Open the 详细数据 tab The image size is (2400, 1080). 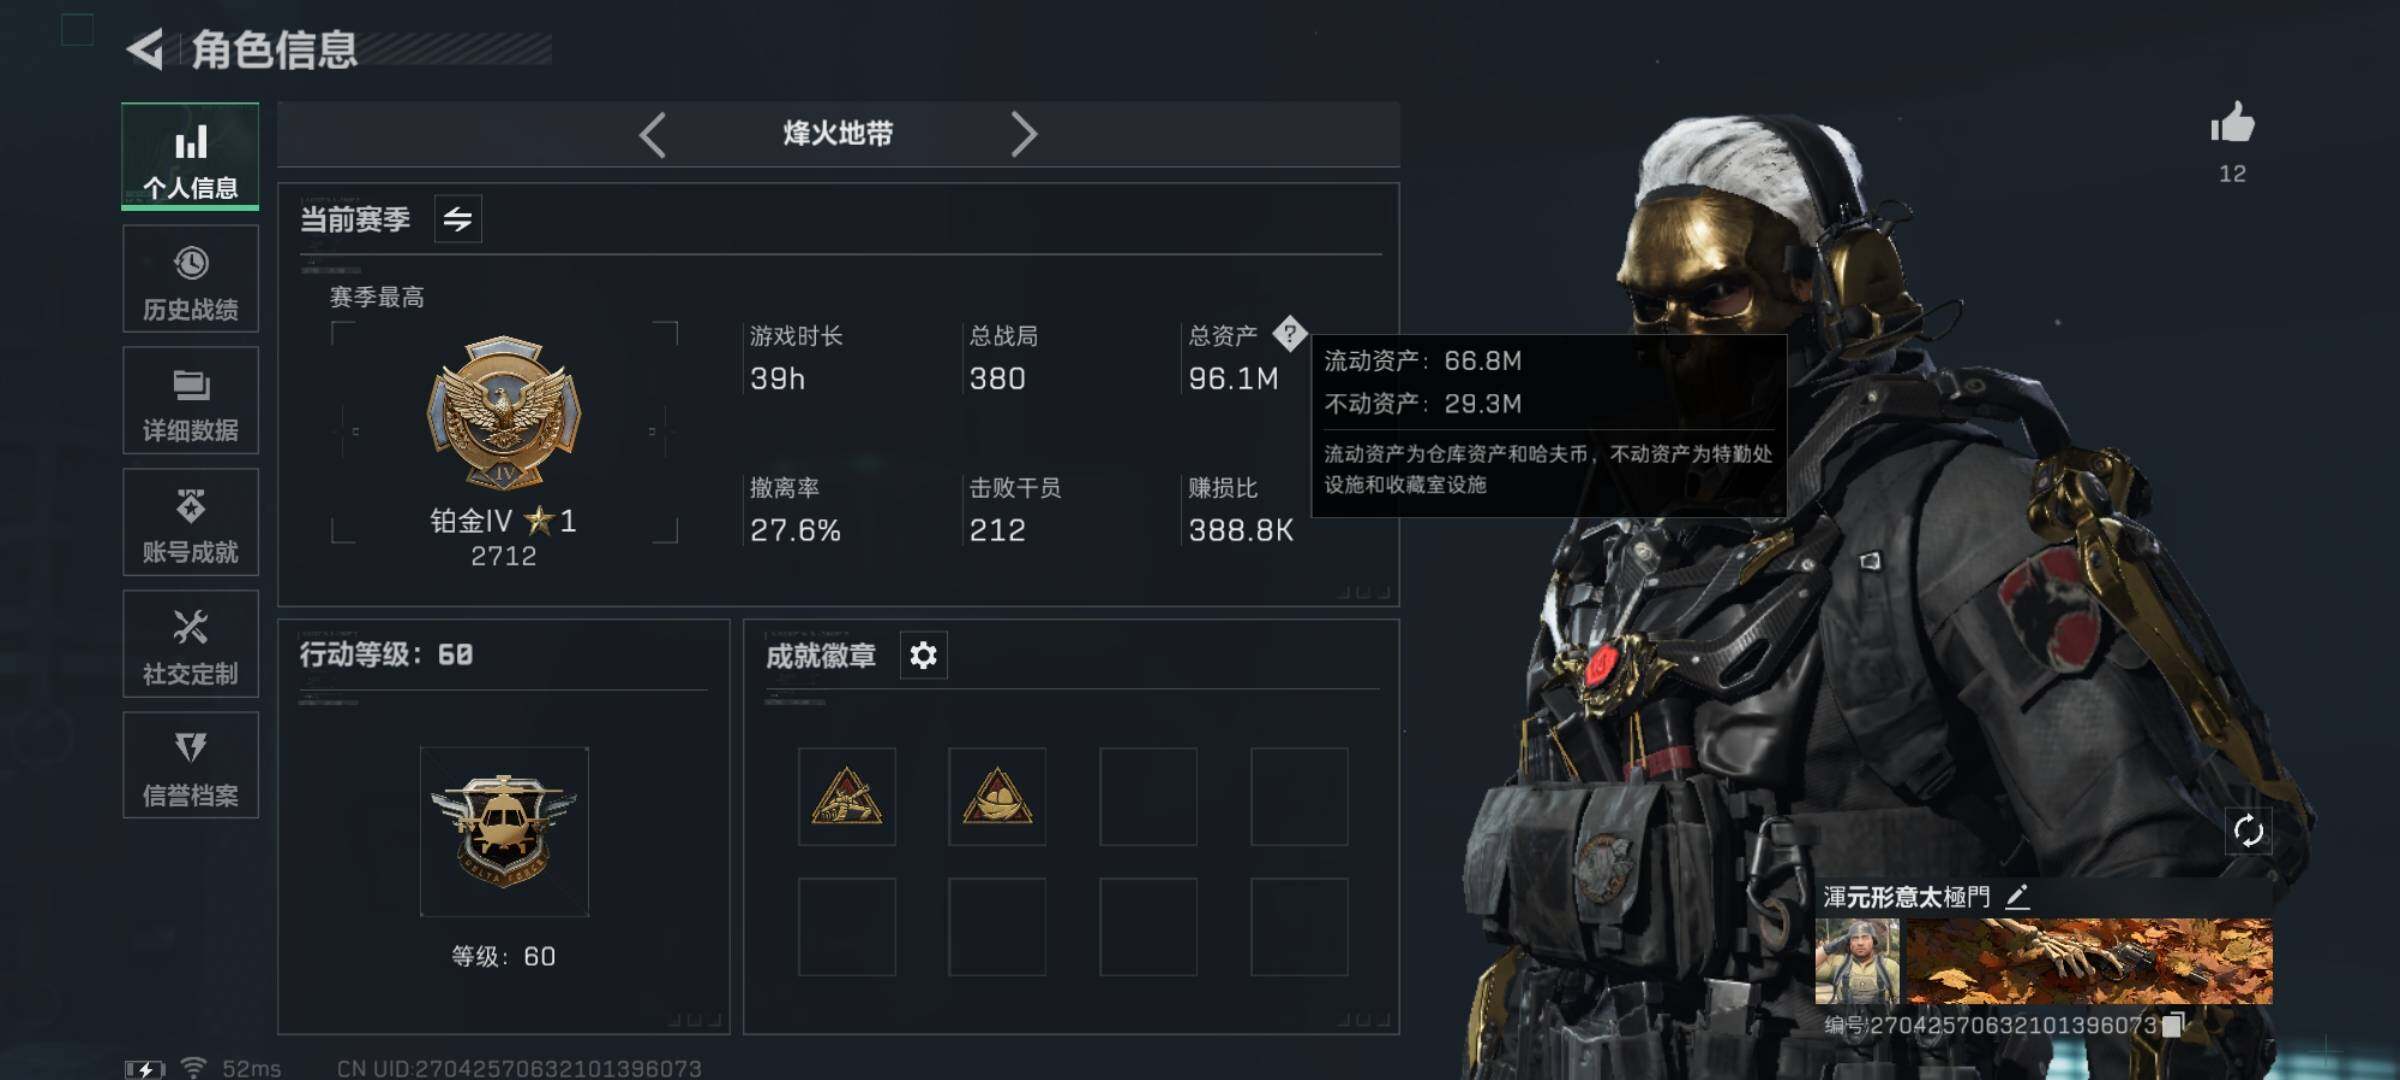click(x=190, y=400)
